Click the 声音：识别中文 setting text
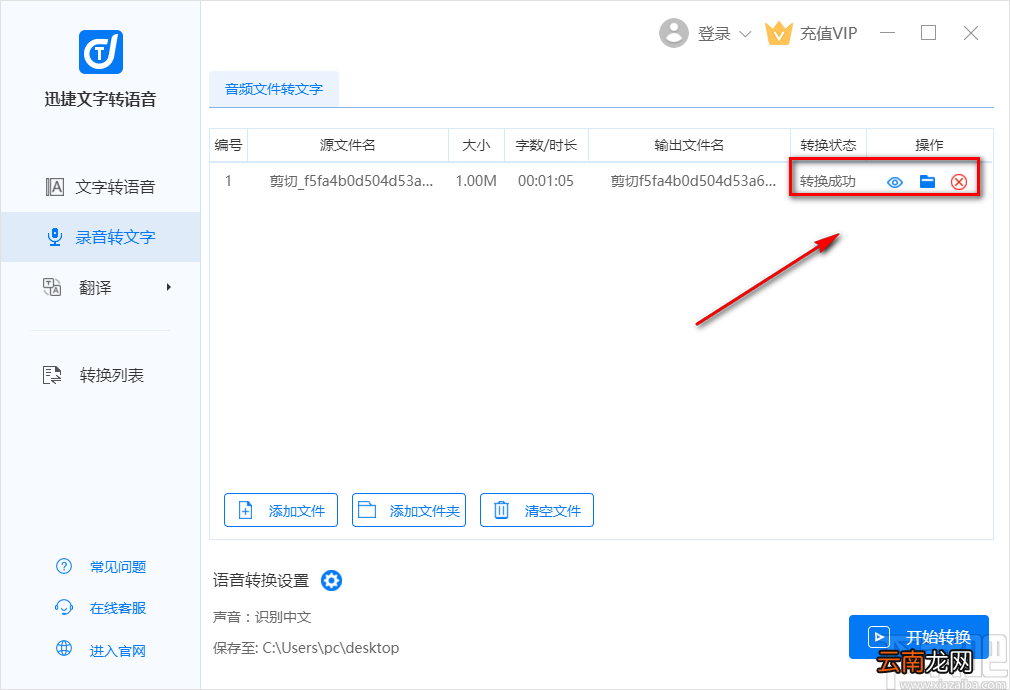Screen dimensions: 1010x690 point(262,617)
